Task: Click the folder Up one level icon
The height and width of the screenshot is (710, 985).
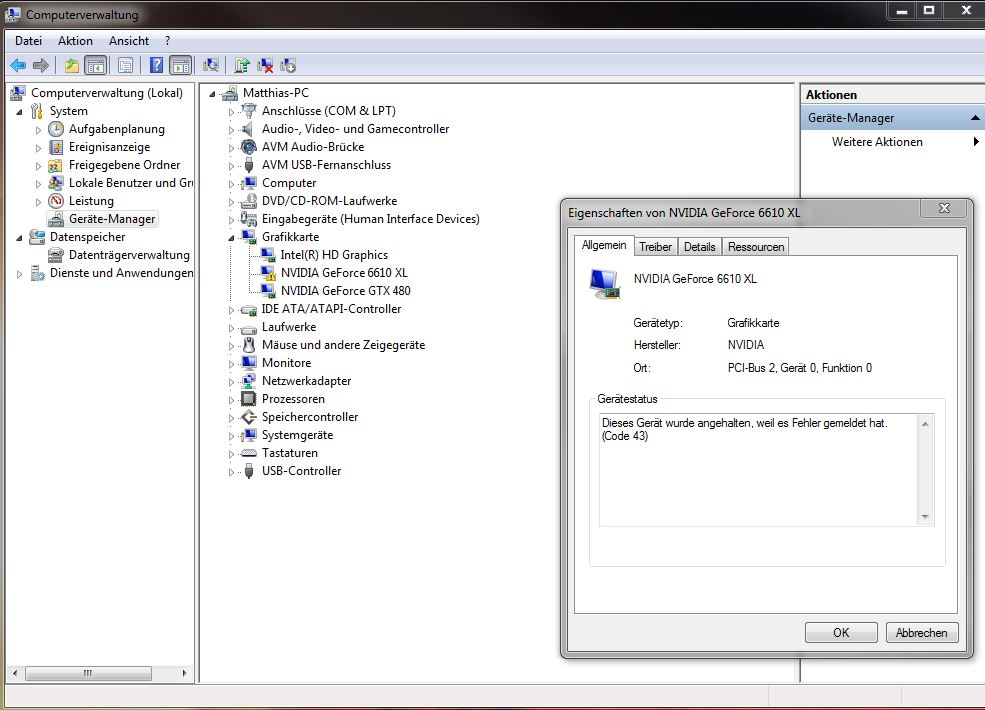Action: (x=72, y=65)
